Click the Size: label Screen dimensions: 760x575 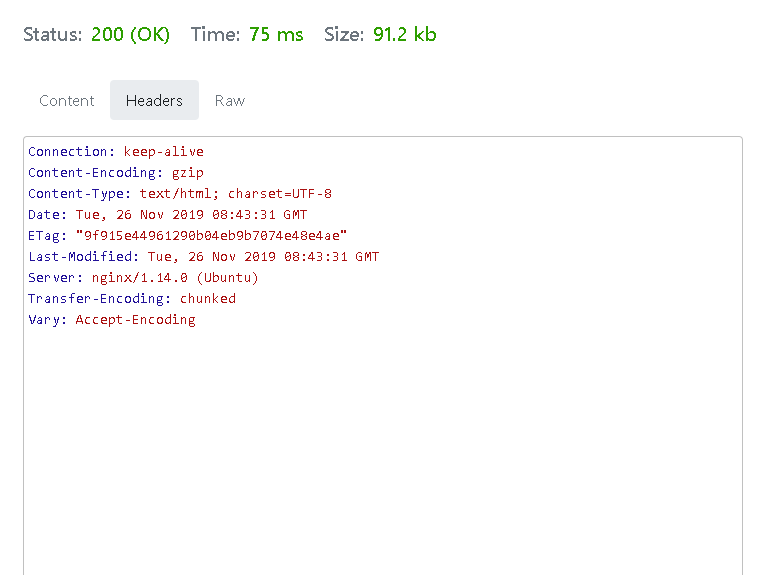[x=344, y=34]
